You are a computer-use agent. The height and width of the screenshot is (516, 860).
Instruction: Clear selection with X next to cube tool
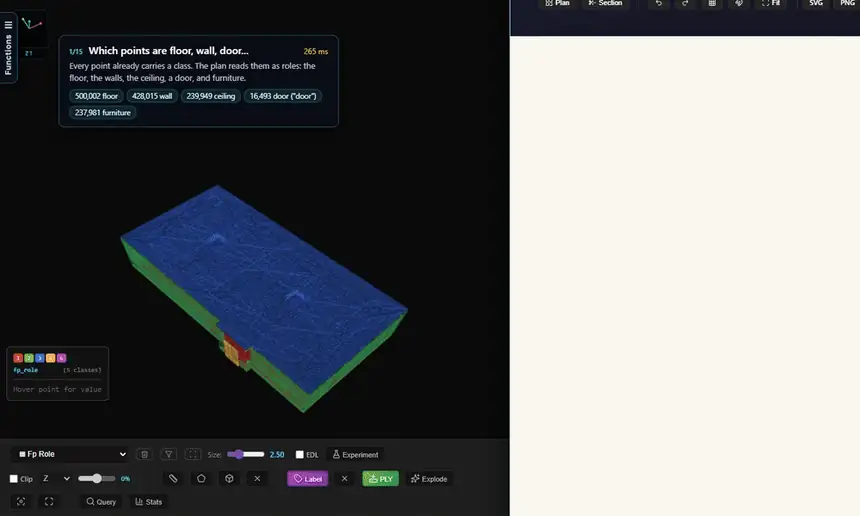point(257,479)
